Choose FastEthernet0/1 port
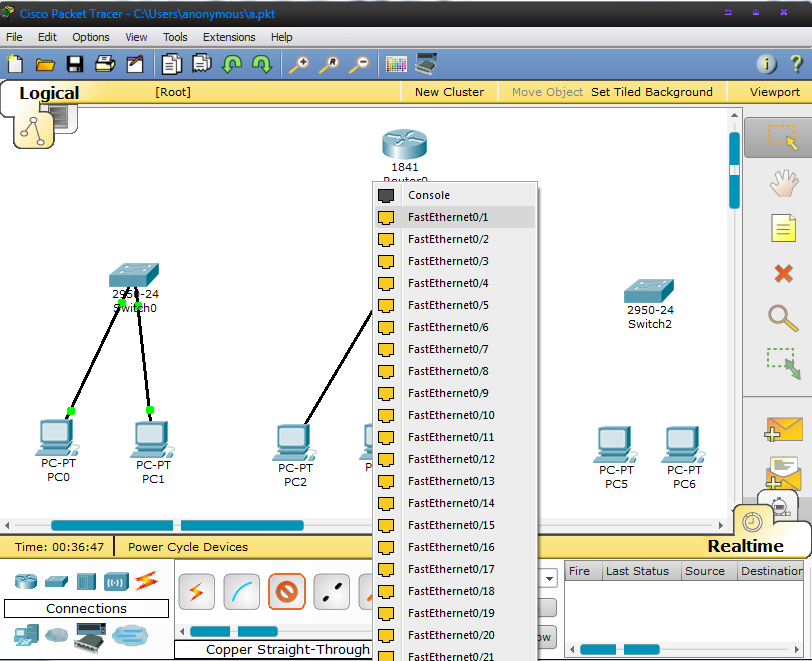The width and height of the screenshot is (812, 661). coord(455,217)
